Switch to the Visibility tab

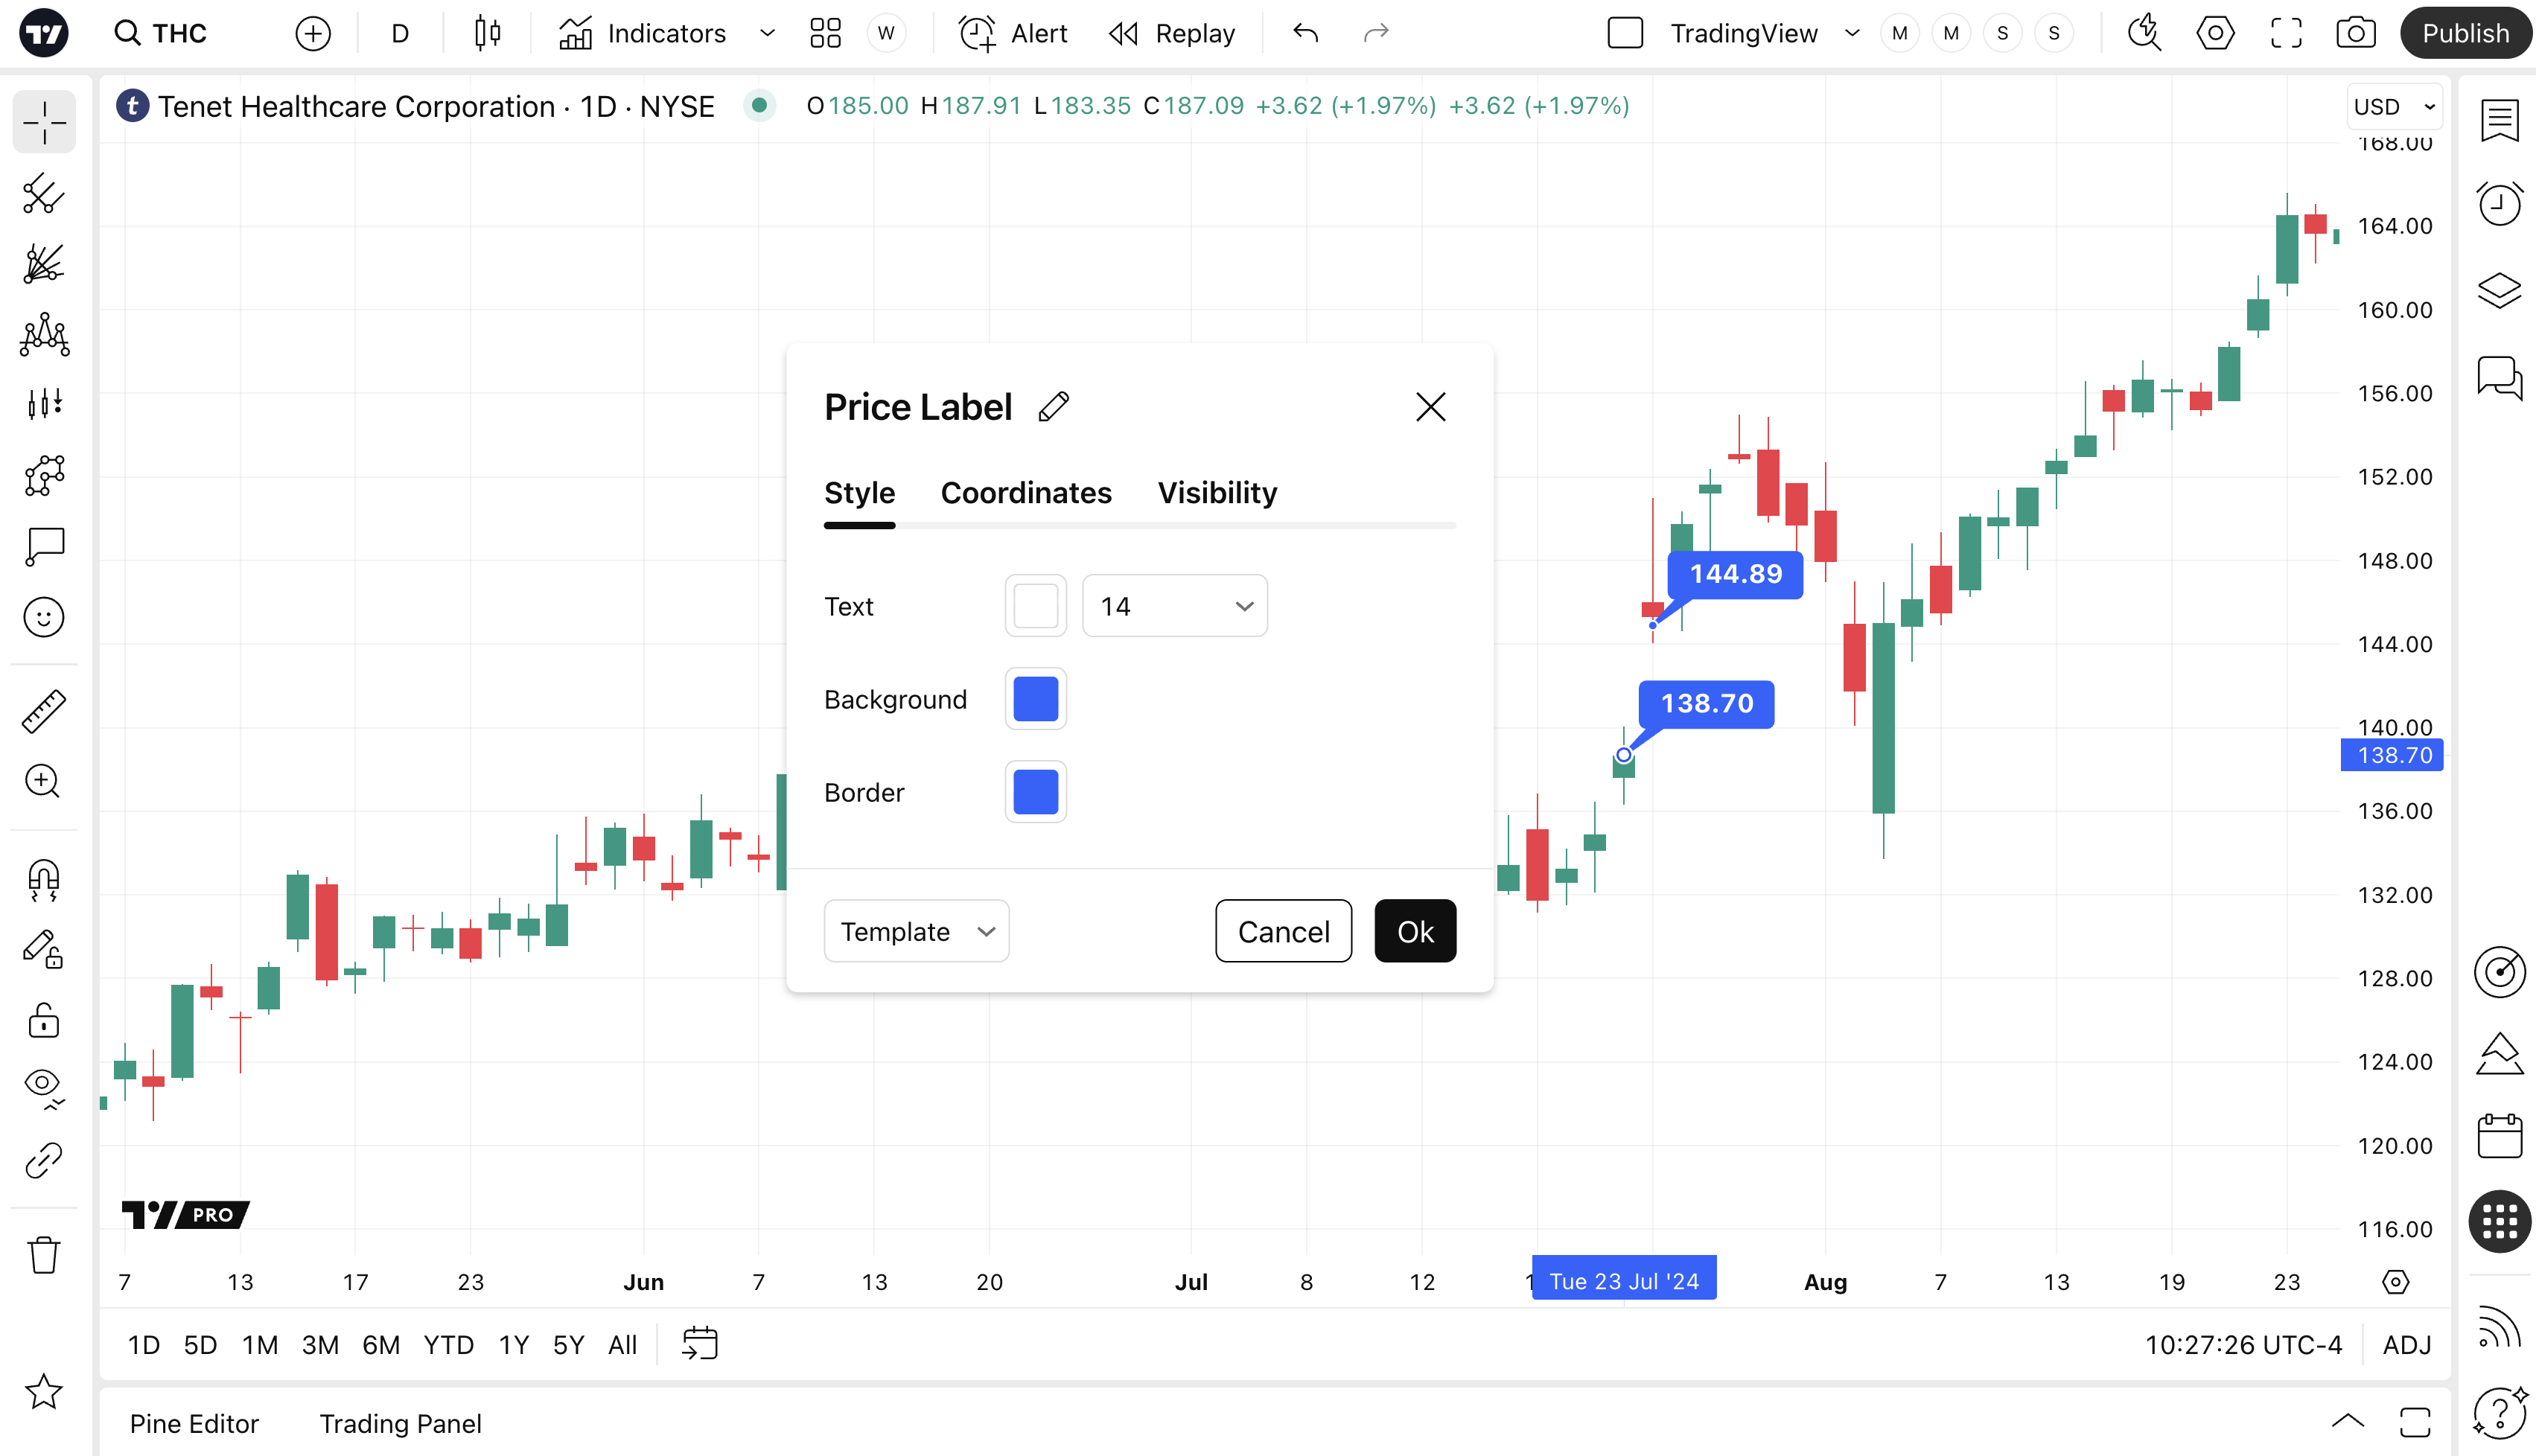pos(1217,493)
